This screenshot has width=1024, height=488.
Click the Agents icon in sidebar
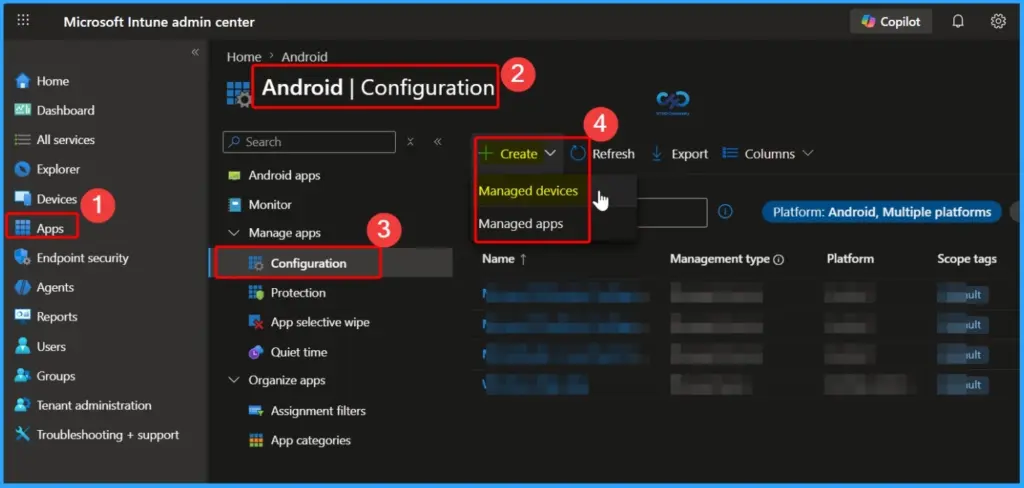23,287
